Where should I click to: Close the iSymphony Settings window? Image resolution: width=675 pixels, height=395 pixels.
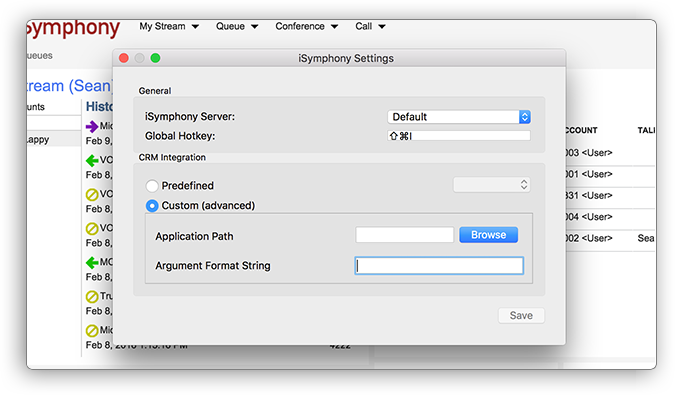click(124, 58)
